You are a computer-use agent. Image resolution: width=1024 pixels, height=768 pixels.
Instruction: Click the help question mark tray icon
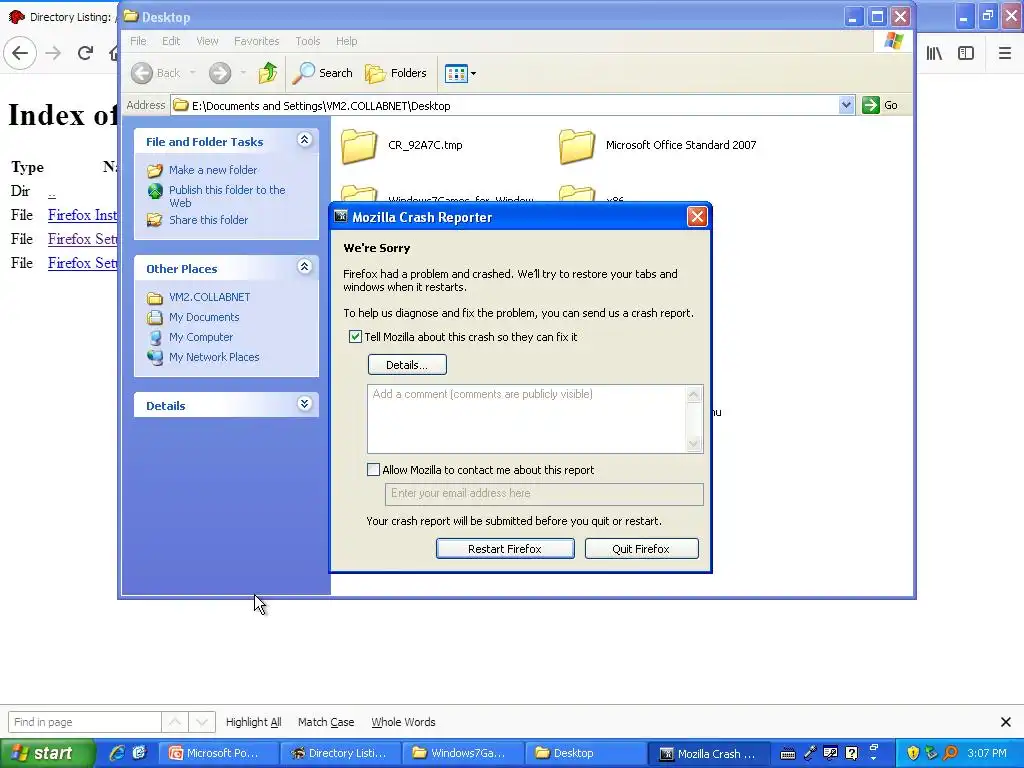(852, 753)
